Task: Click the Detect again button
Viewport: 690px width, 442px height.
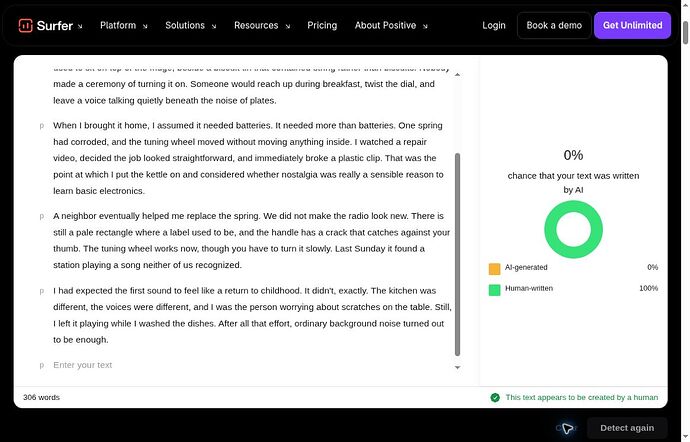Action: tap(627, 428)
